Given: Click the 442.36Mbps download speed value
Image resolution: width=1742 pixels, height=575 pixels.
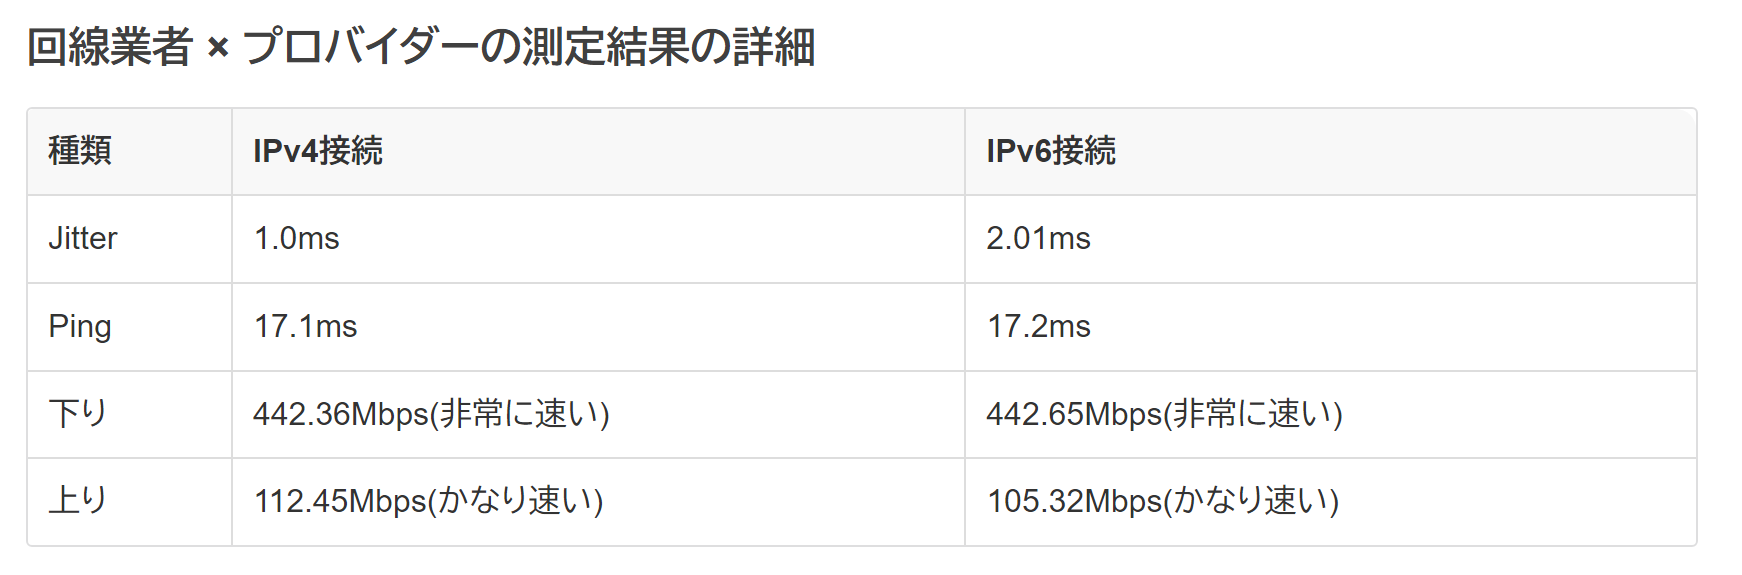Looking at the screenshot, I should 340,414.
